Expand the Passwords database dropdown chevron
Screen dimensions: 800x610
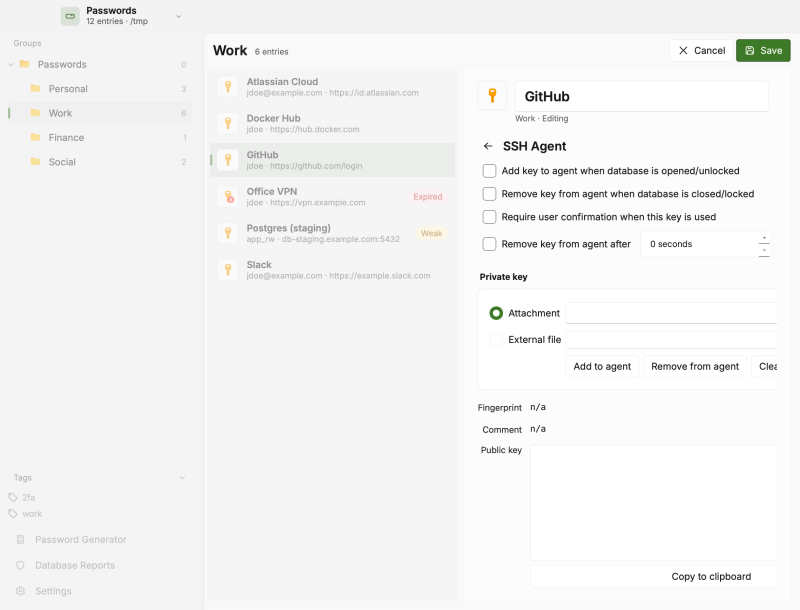tap(179, 16)
